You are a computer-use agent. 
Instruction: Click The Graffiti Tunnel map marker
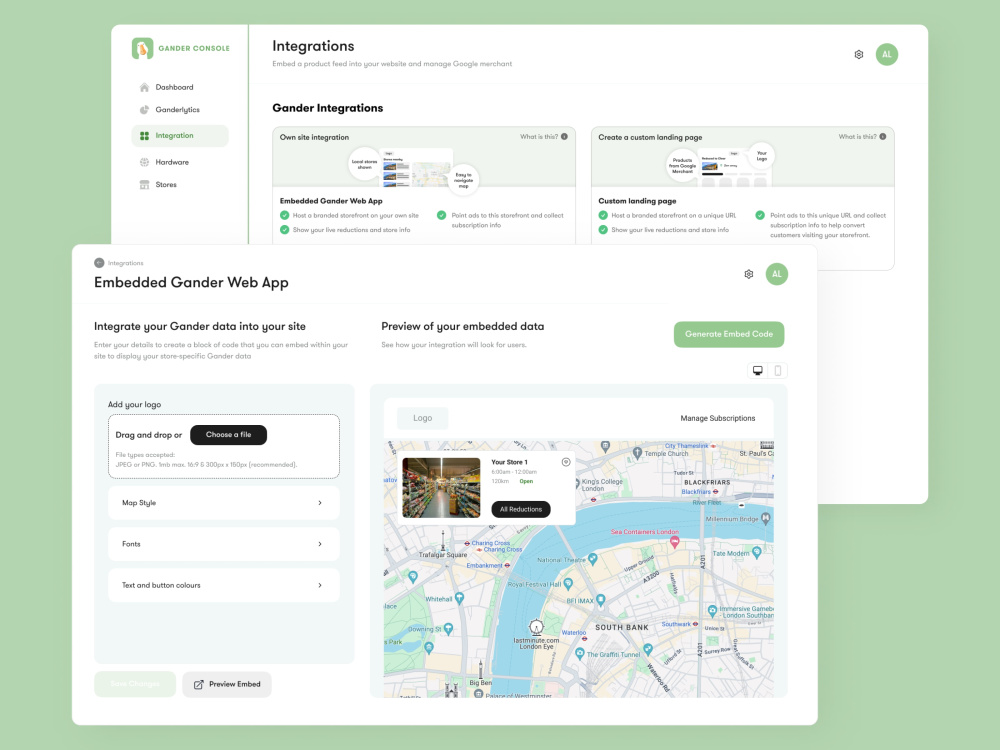click(x=580, y=654)
